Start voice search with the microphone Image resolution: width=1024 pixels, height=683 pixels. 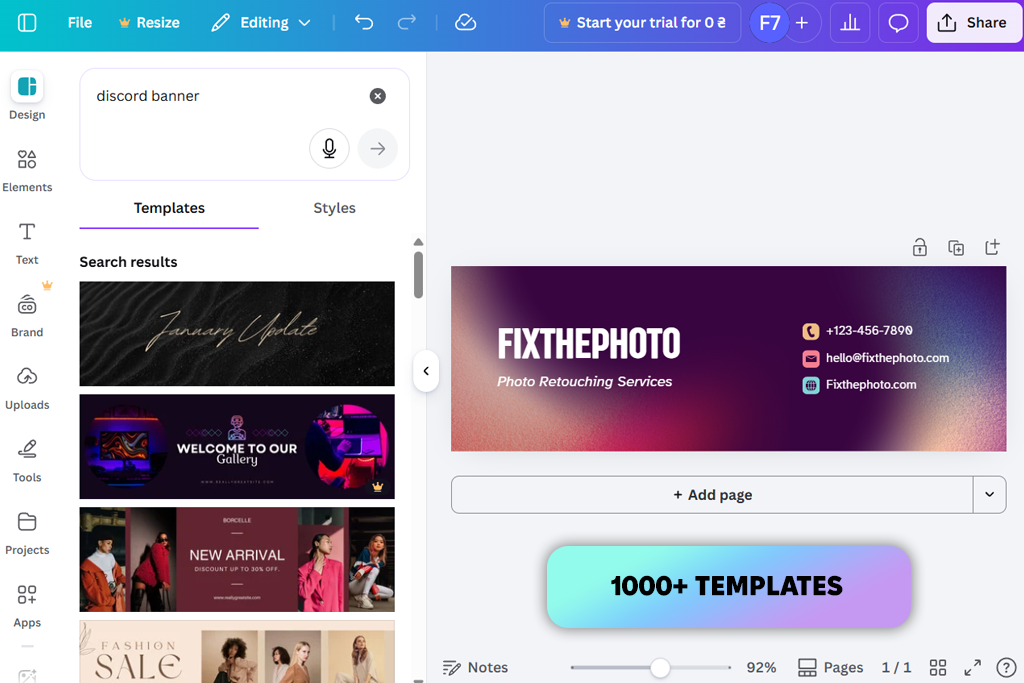(329, 148)
